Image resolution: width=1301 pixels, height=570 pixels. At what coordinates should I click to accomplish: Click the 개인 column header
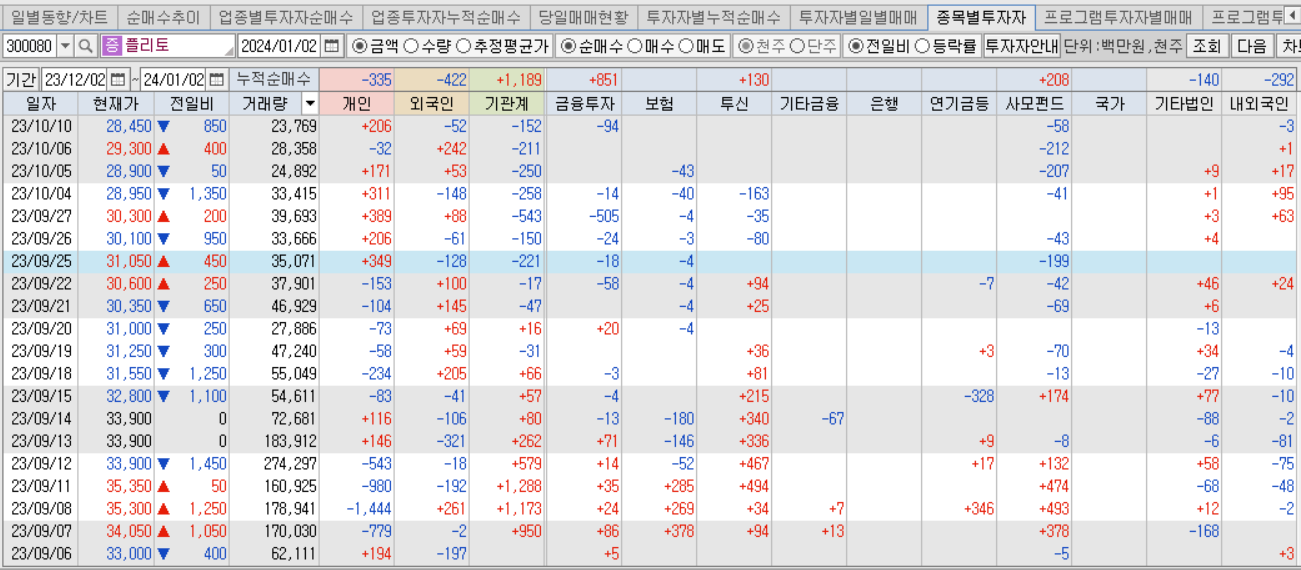pyautogui.click(x=357, y=103)
